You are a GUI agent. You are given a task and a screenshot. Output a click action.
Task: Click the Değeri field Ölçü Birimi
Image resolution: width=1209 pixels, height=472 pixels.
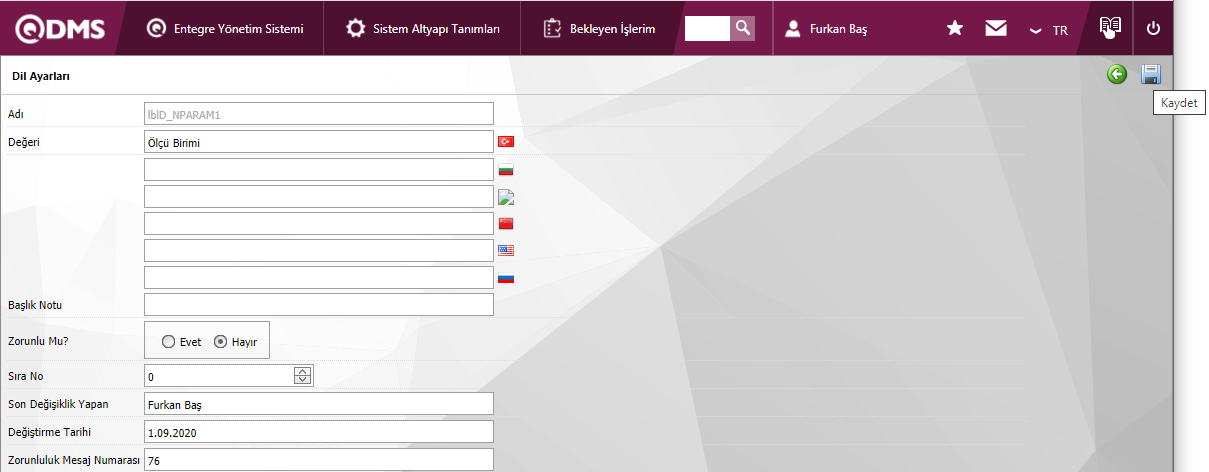[x=319, y=142]
